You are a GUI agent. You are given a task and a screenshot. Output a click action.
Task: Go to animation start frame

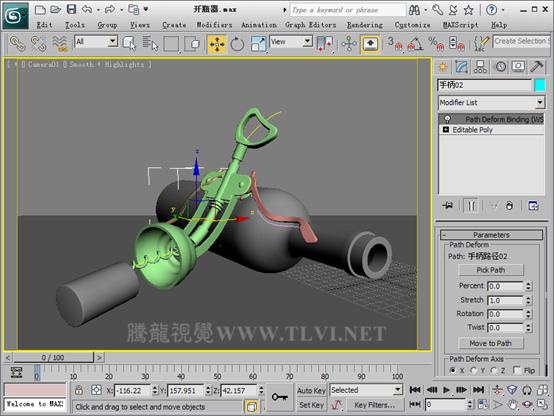click(415, 390)
